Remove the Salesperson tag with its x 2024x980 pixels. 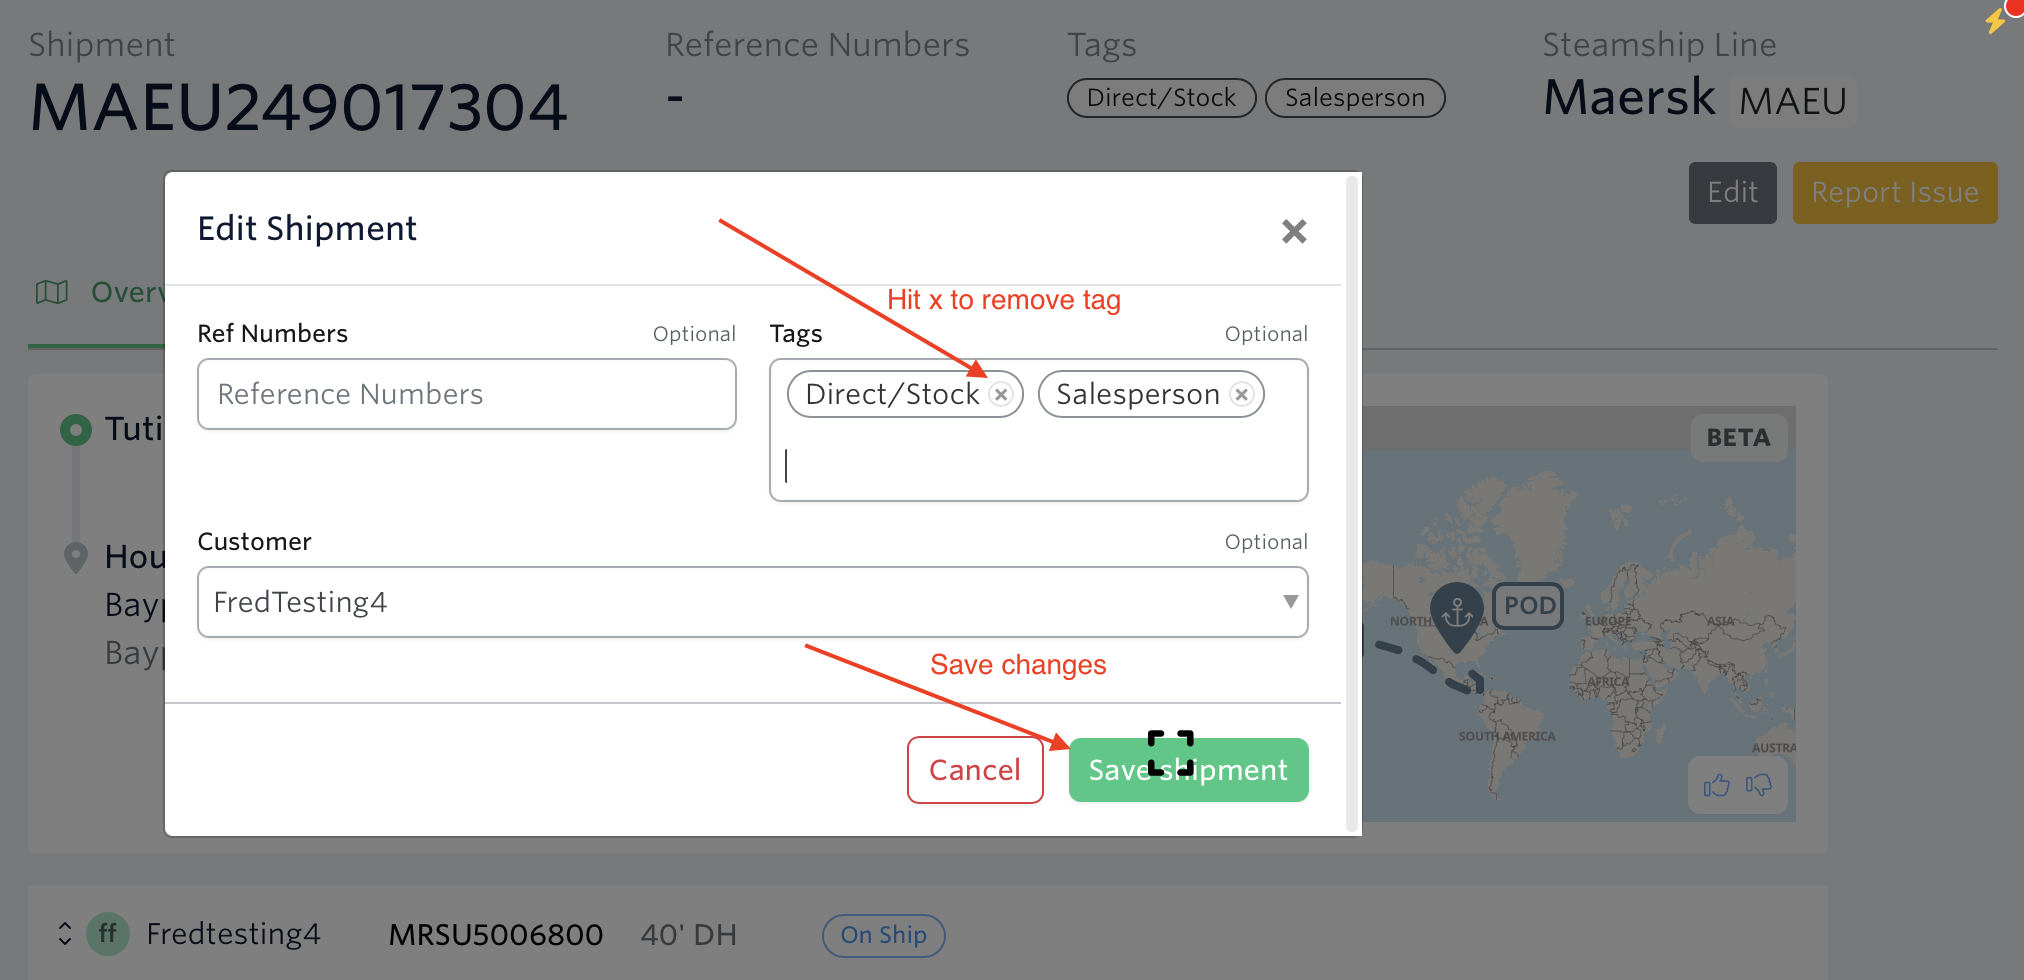point(1241,394)
